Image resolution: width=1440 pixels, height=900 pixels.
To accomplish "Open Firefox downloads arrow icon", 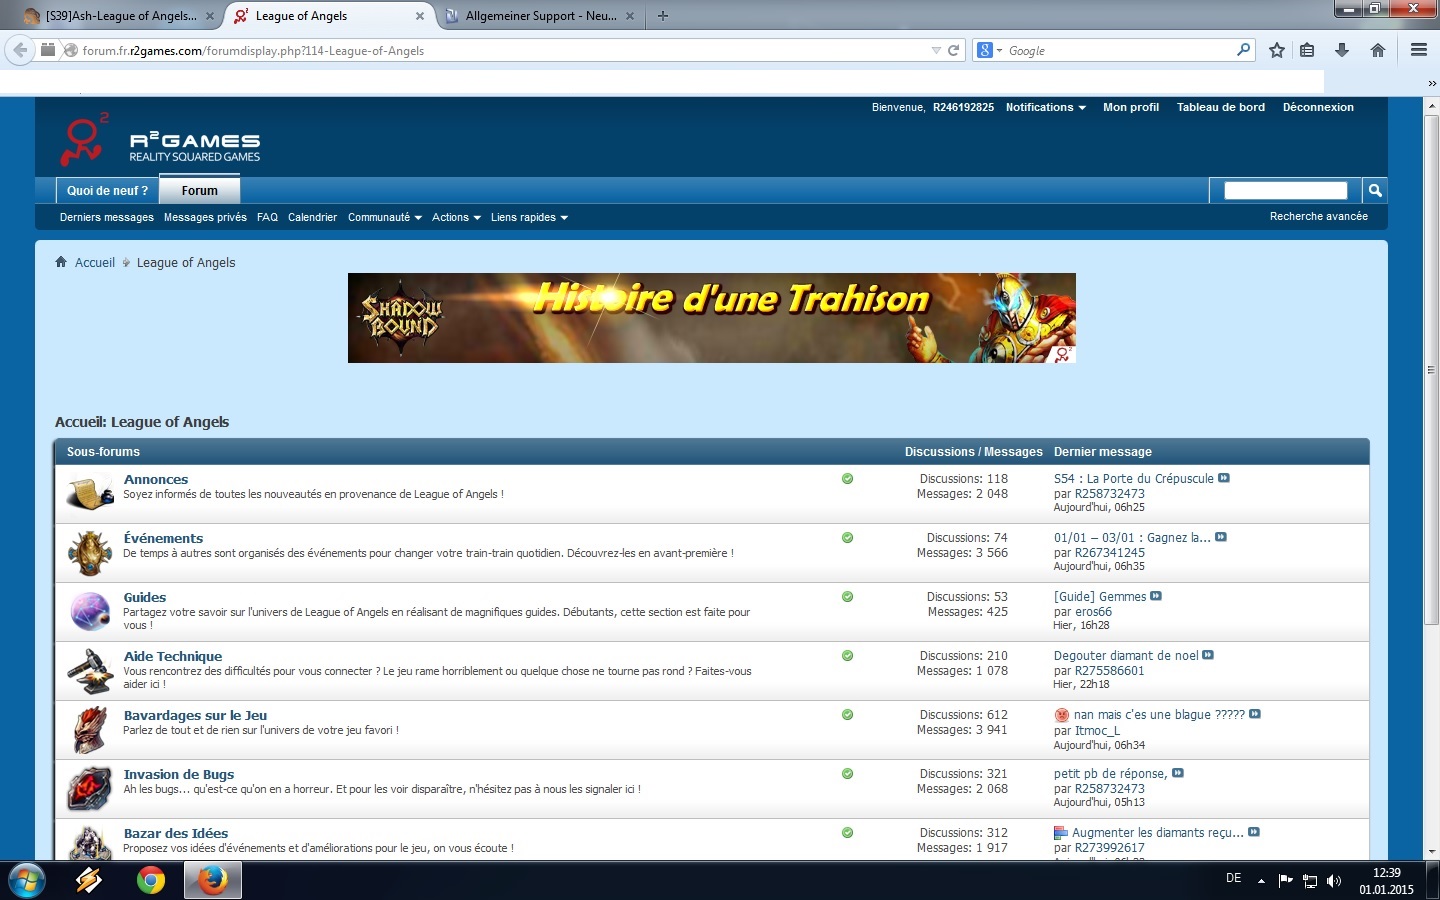I will point(1342,50).
